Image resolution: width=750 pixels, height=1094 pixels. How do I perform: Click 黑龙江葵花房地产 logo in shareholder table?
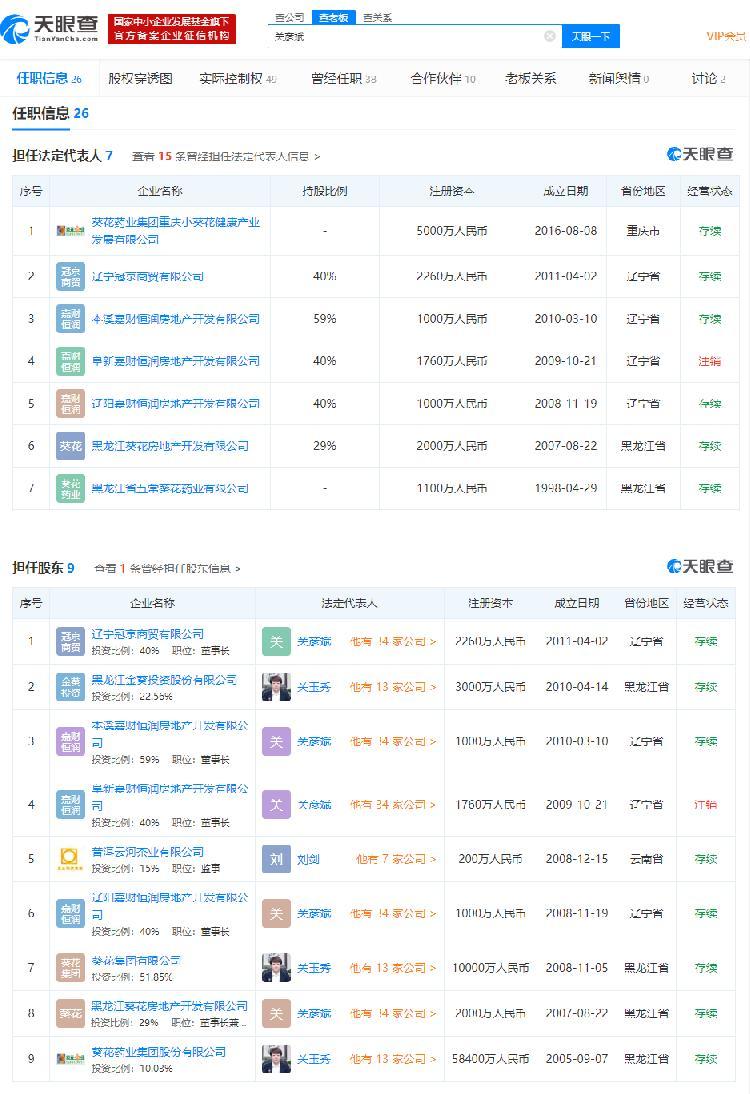point(70,1013)
